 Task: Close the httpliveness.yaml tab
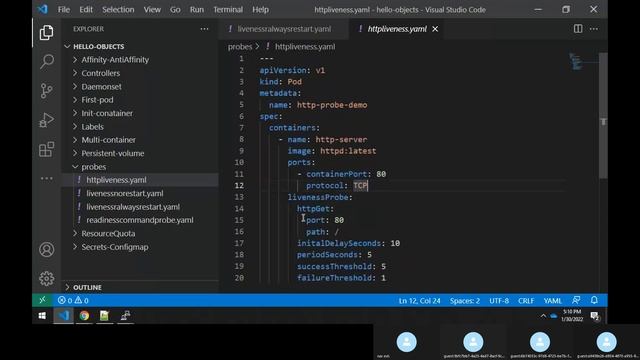click(x=435, y=29)
